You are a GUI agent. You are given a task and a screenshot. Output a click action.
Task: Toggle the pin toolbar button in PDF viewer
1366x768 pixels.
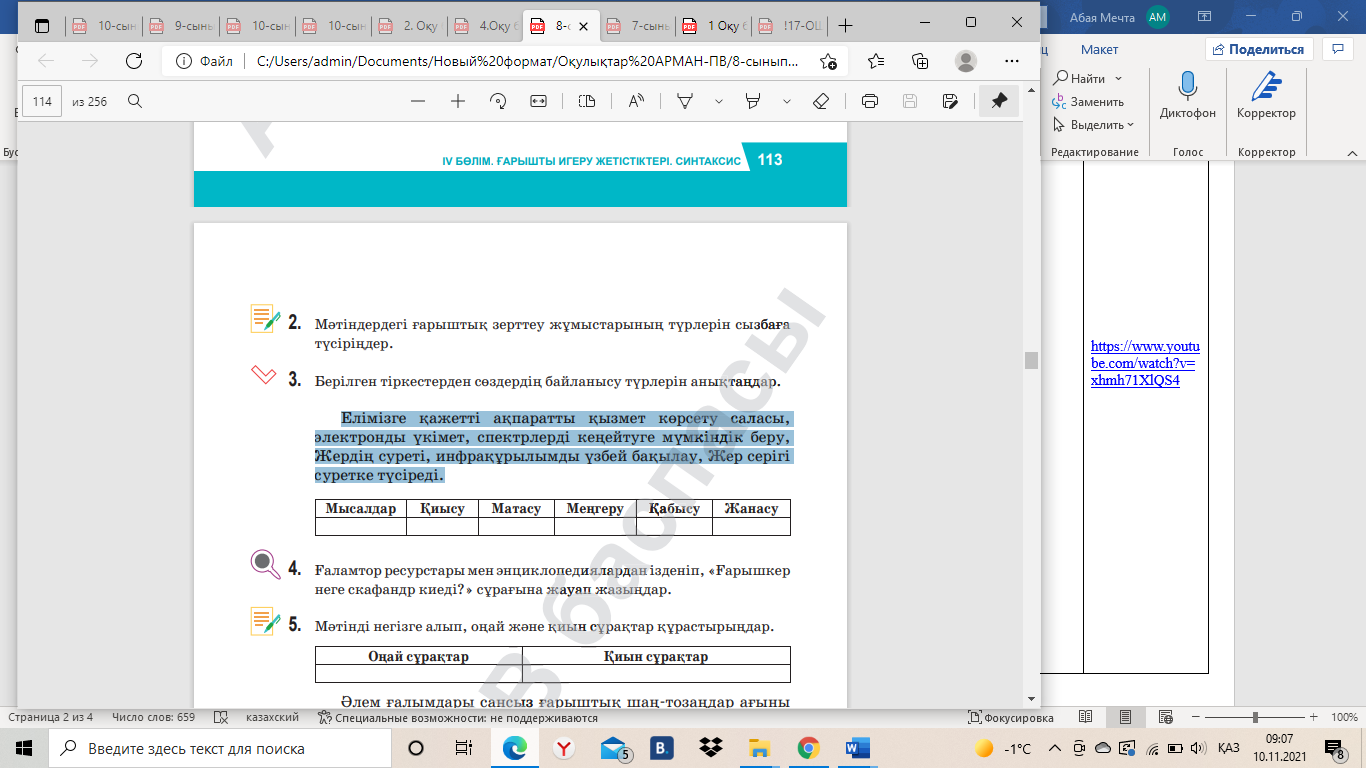click(998, 101)
